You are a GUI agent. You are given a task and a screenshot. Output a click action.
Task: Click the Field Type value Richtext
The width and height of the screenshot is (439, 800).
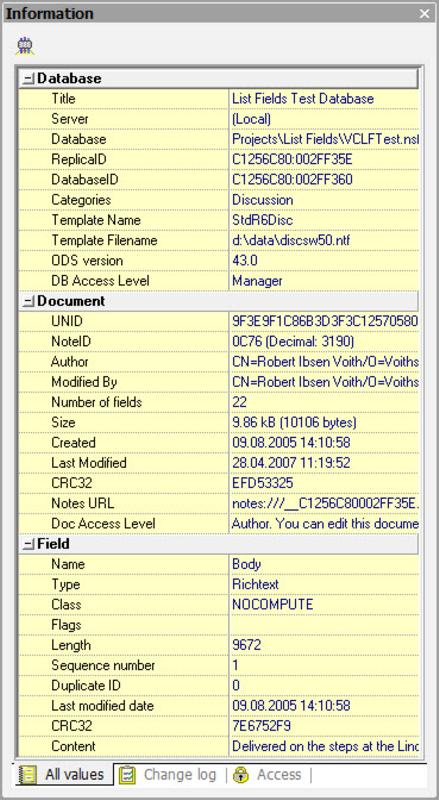tap(256, 584)
